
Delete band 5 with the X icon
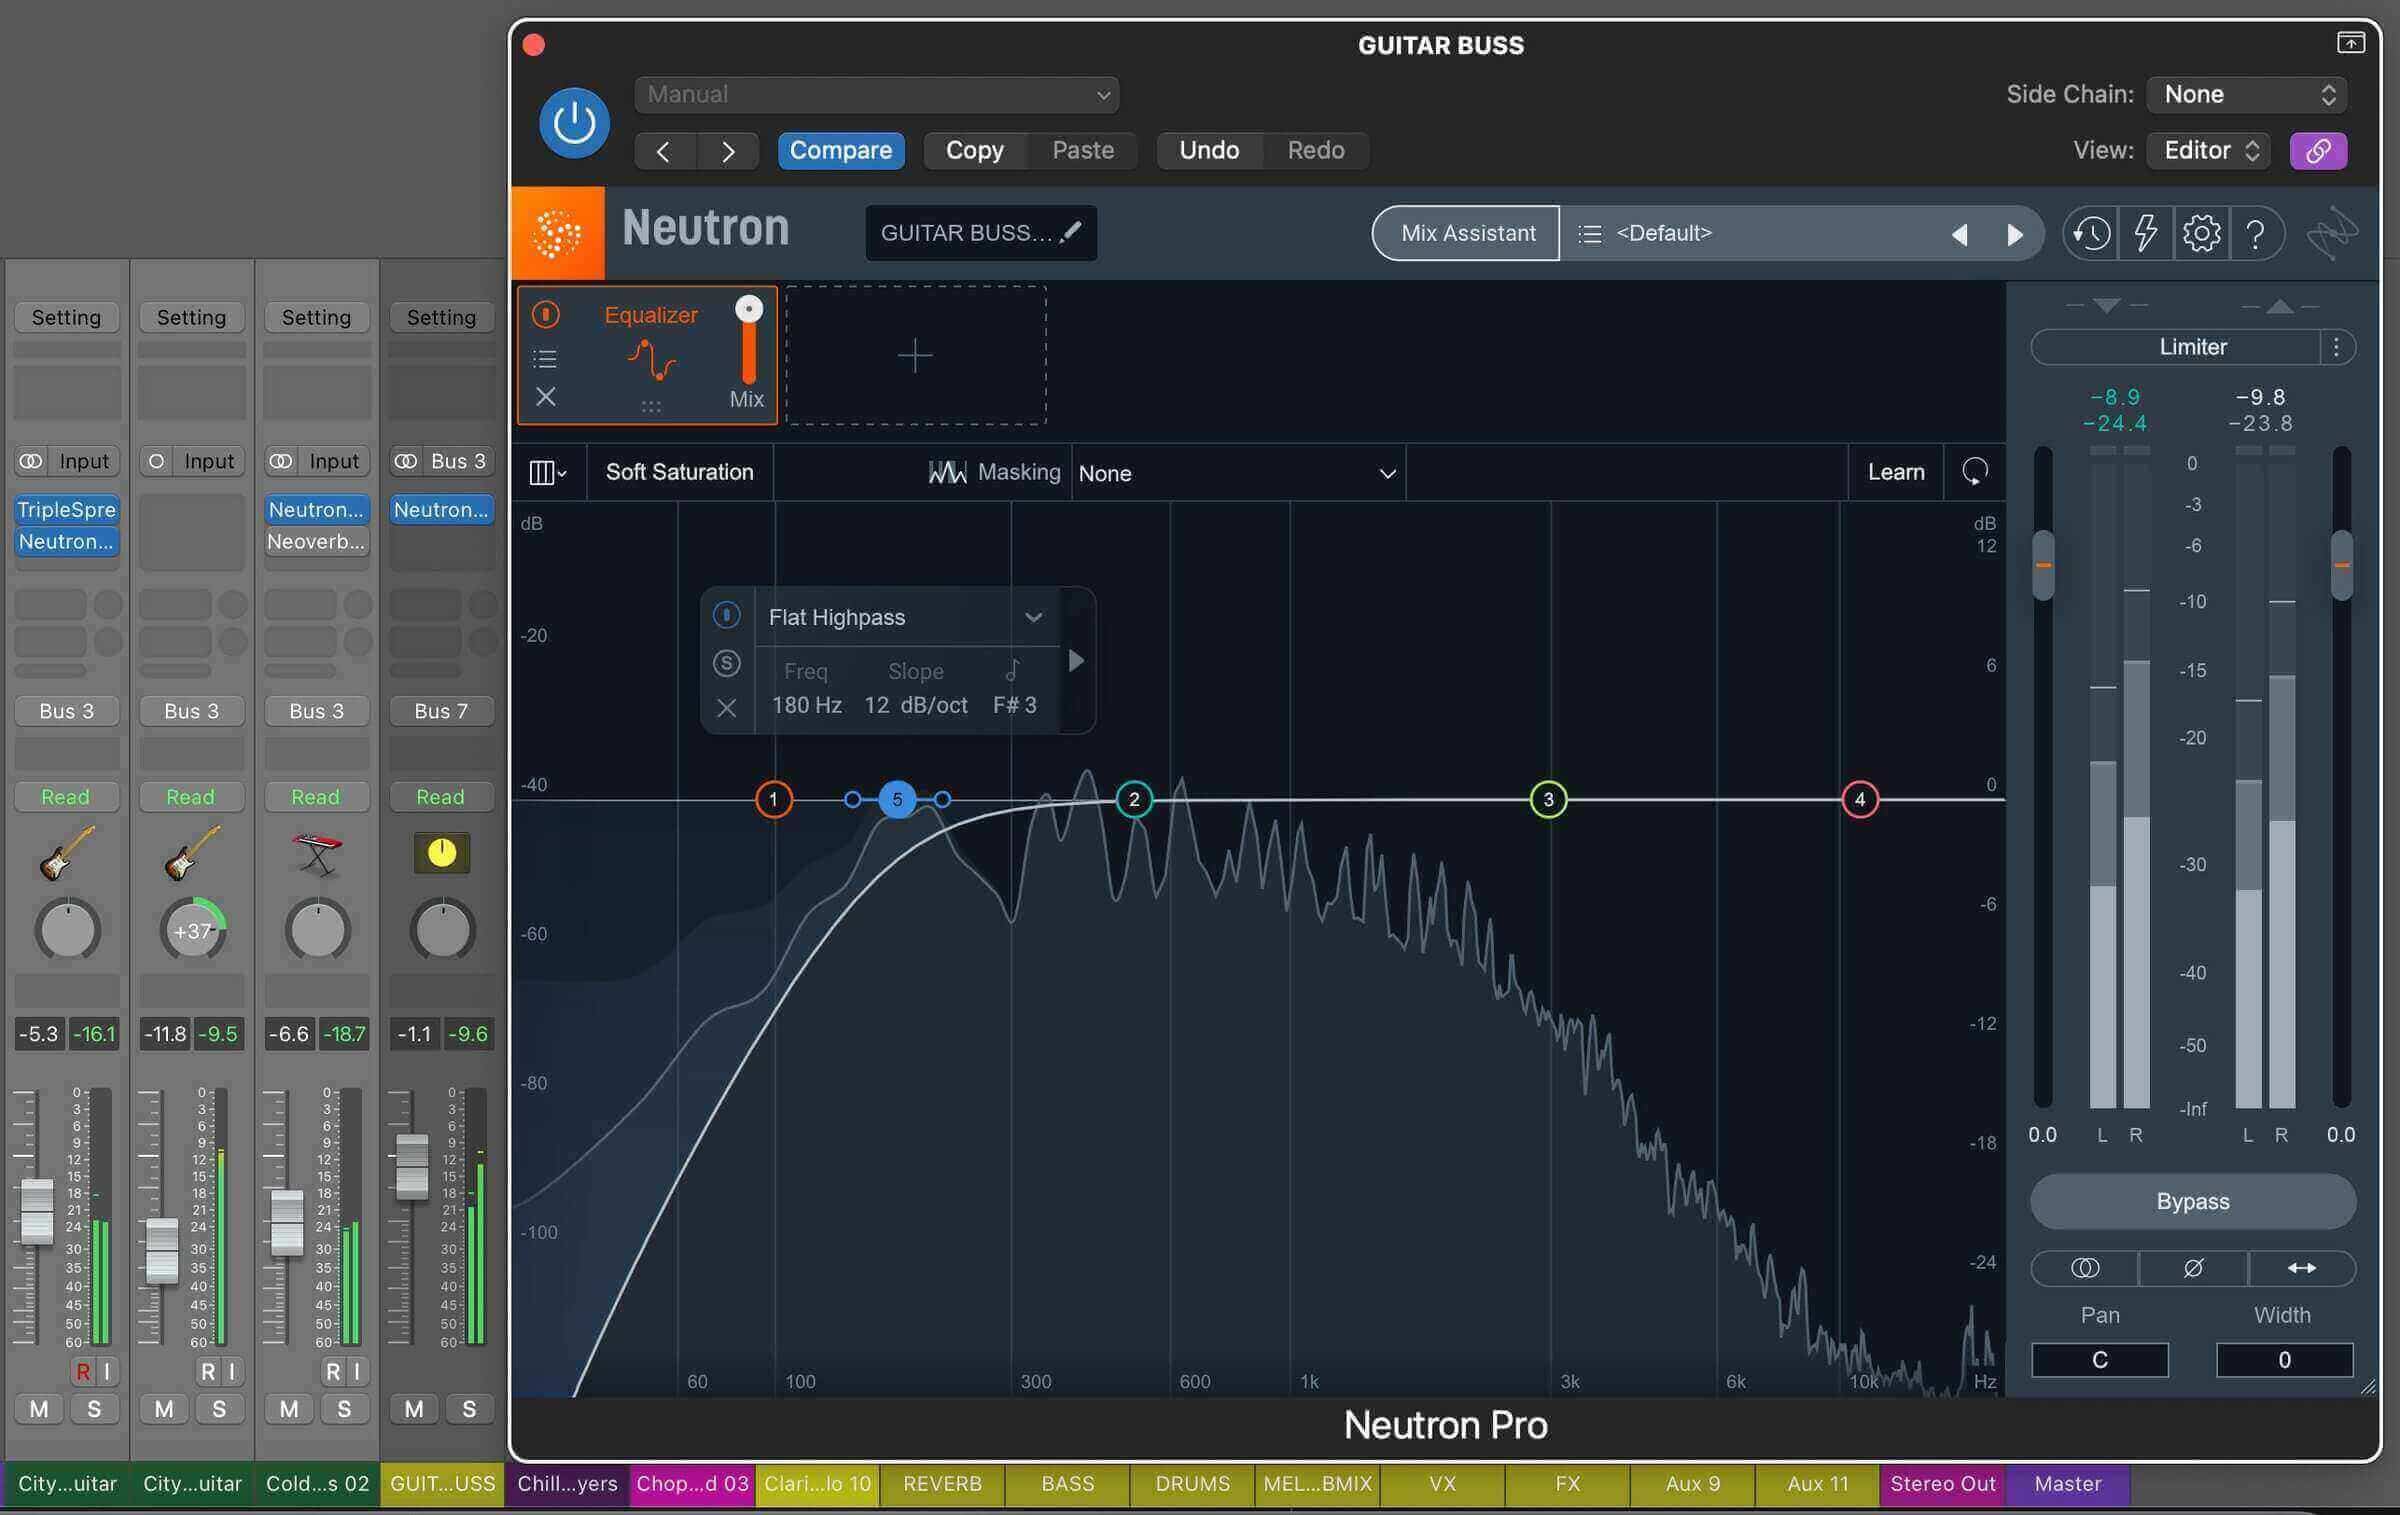tap(727, 708)
